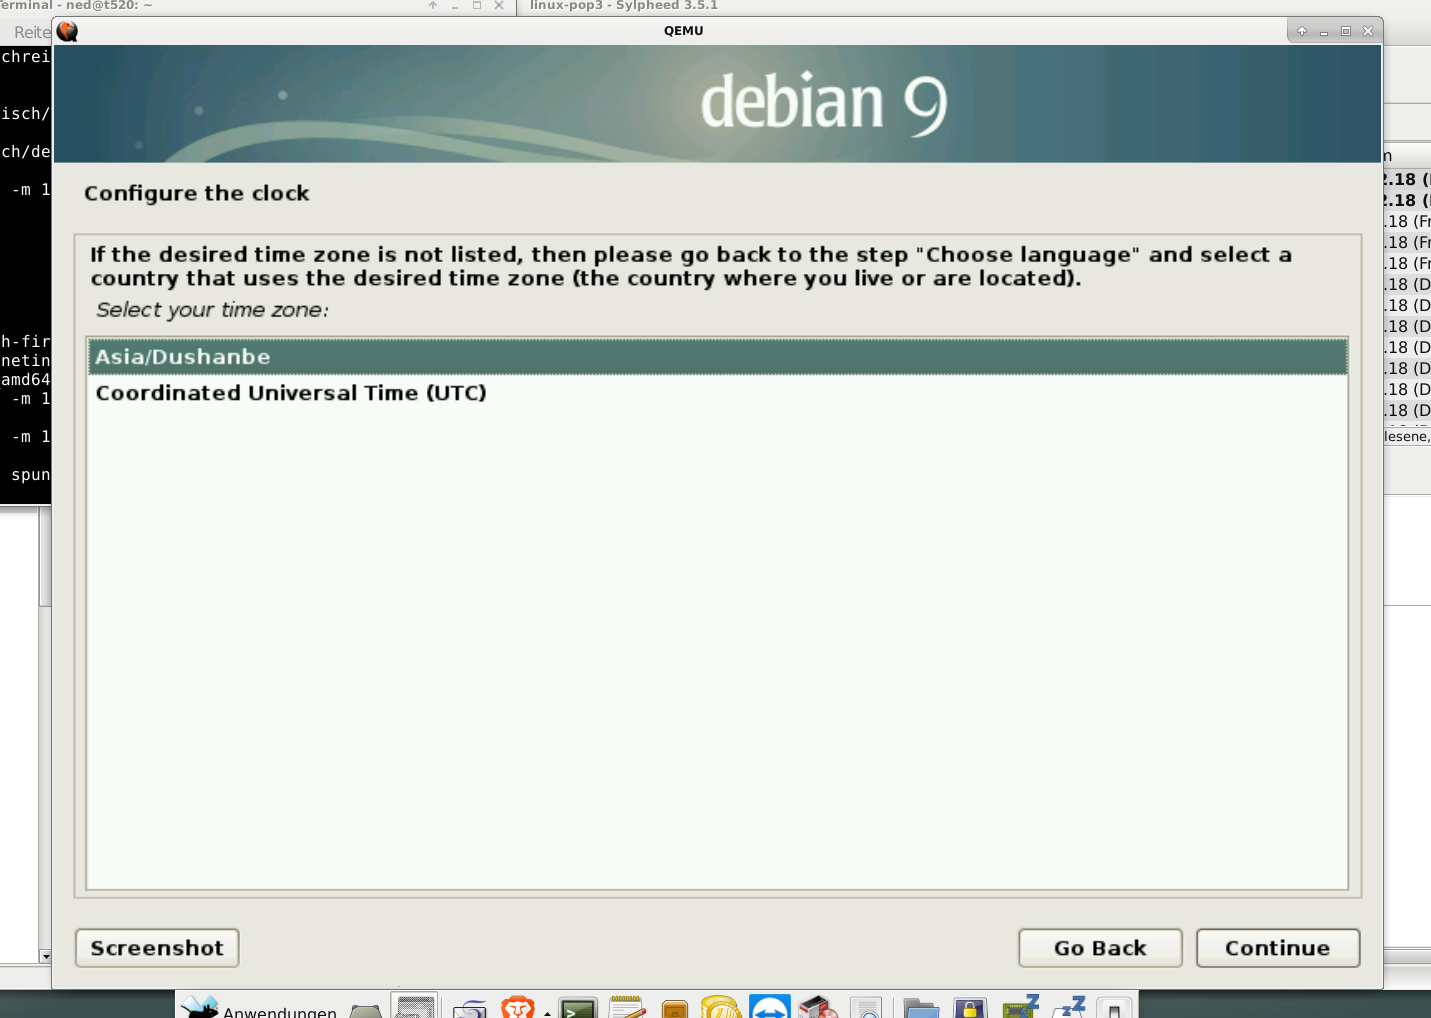Viewport: 1431px width, 1018px height.
Task: Open the document search panel icon
Action: (x=867, y=1008)
